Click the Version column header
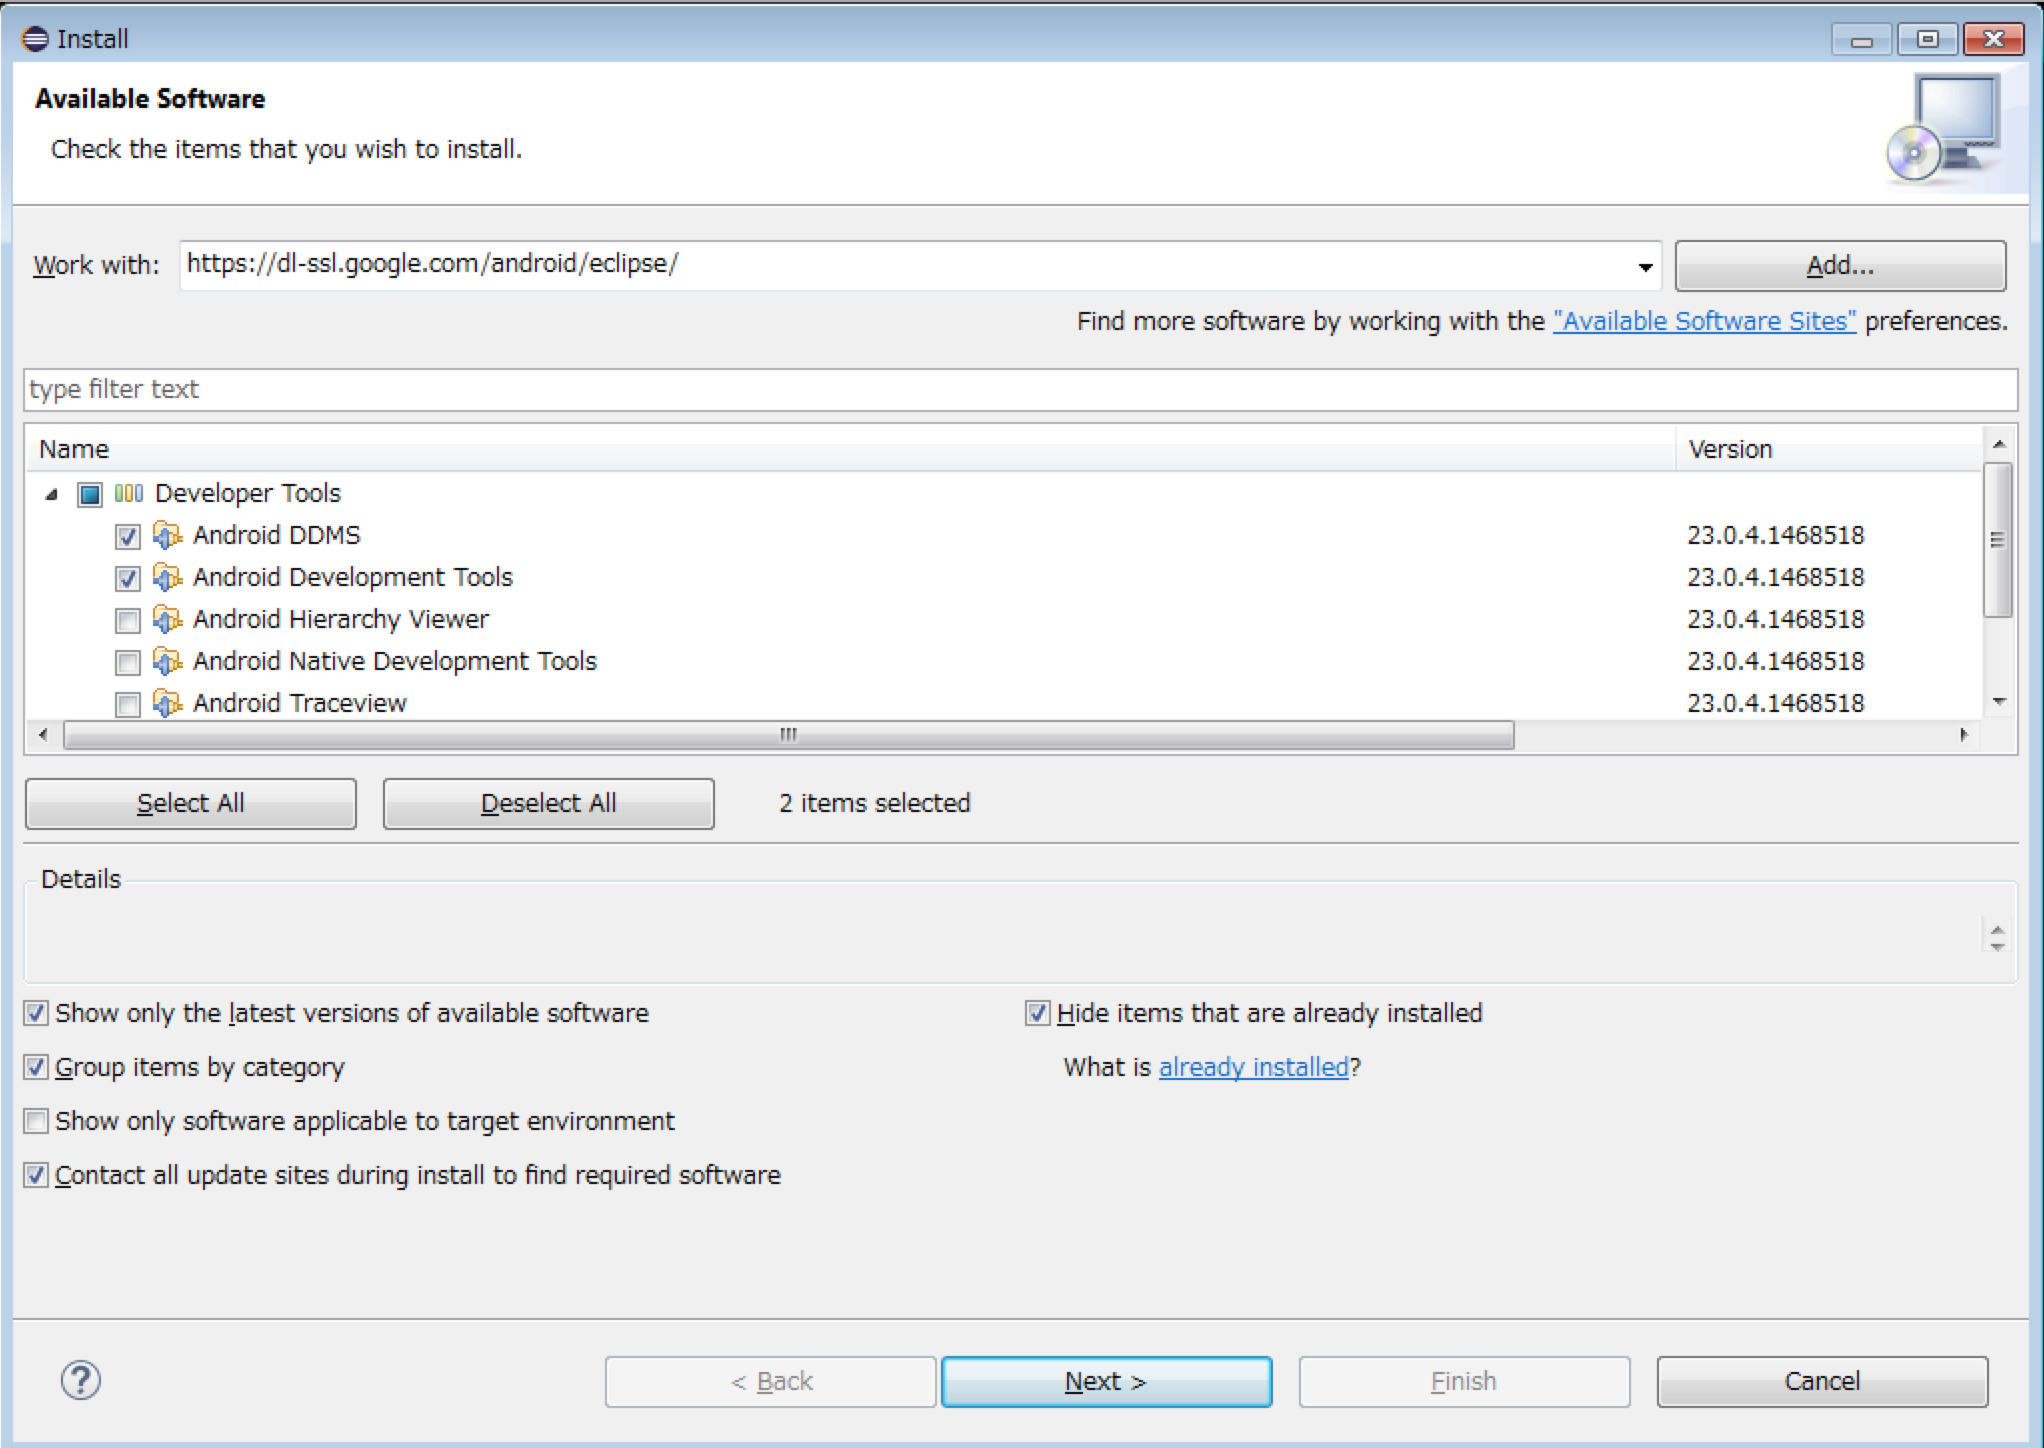This screenshot has width=2044, height=1448. click(x=1829, y=449)
